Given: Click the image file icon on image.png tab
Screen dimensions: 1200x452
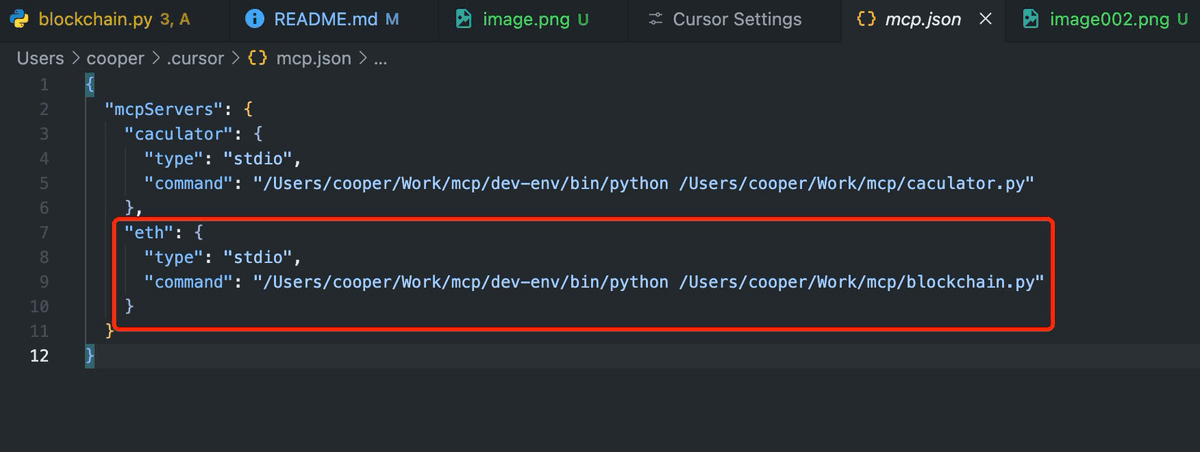Looking at the screenshot, I should pyautogui.click(x=464, y=19).
